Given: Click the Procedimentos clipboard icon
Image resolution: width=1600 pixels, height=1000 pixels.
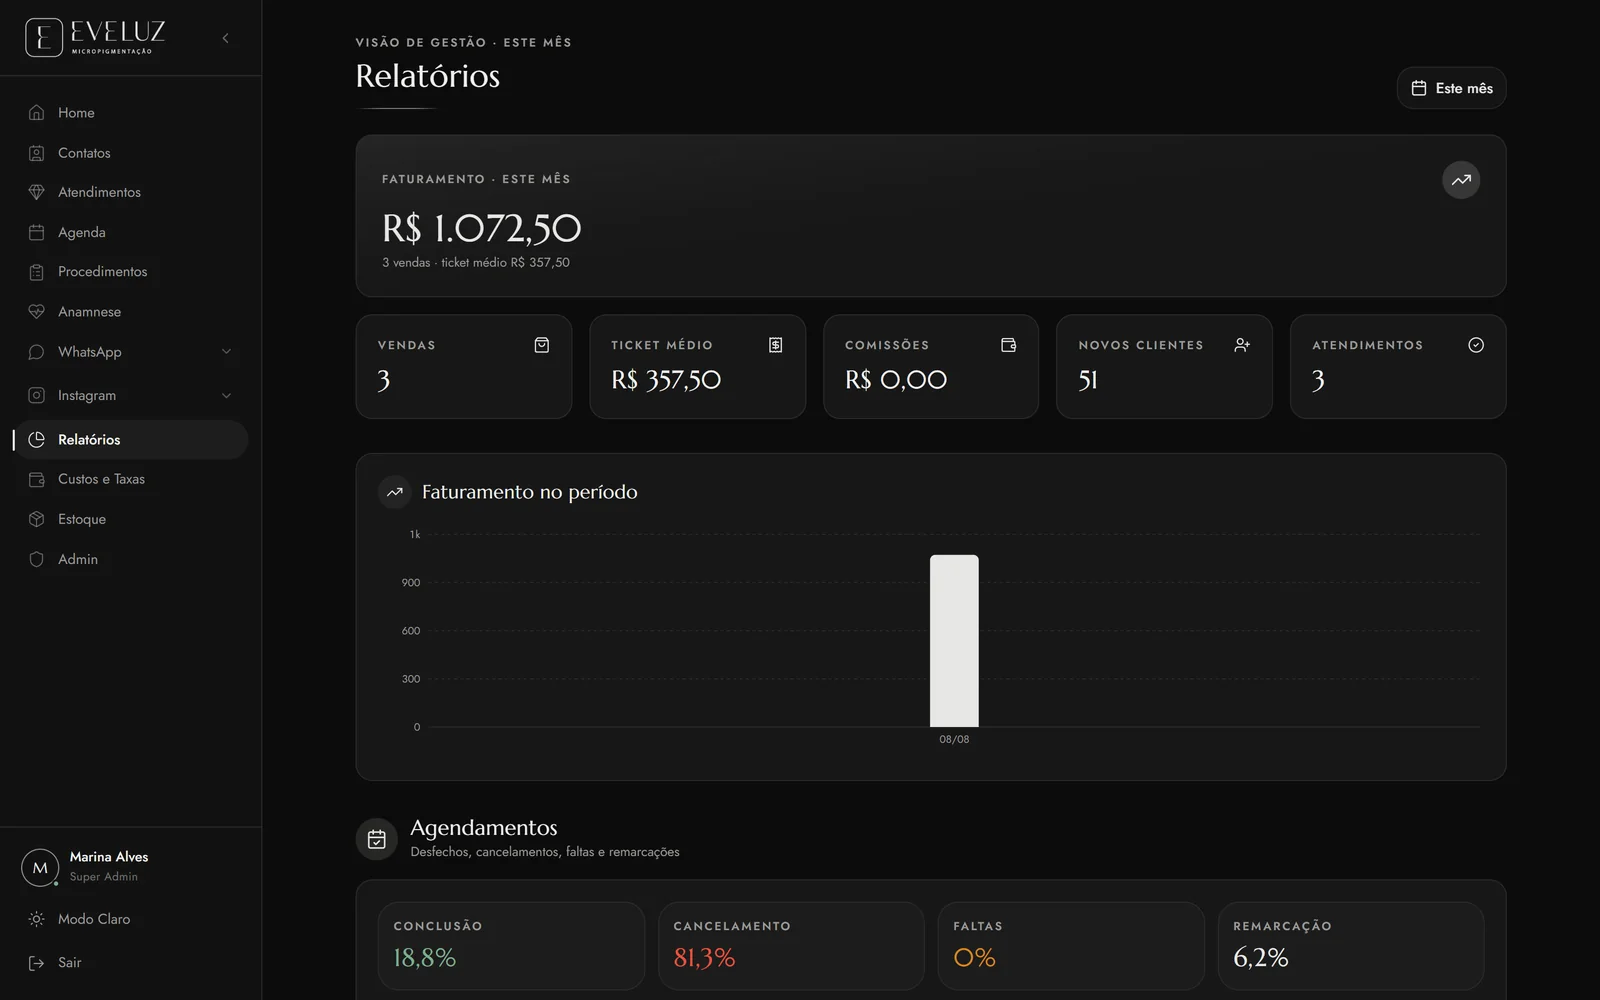Looking at the screenshot, I should tap(37, 272).
